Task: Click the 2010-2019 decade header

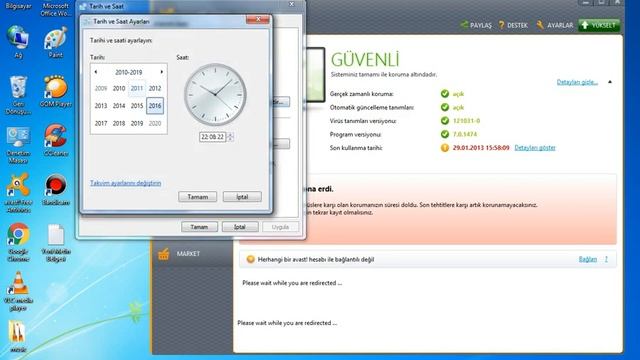Action: (129, 72)
